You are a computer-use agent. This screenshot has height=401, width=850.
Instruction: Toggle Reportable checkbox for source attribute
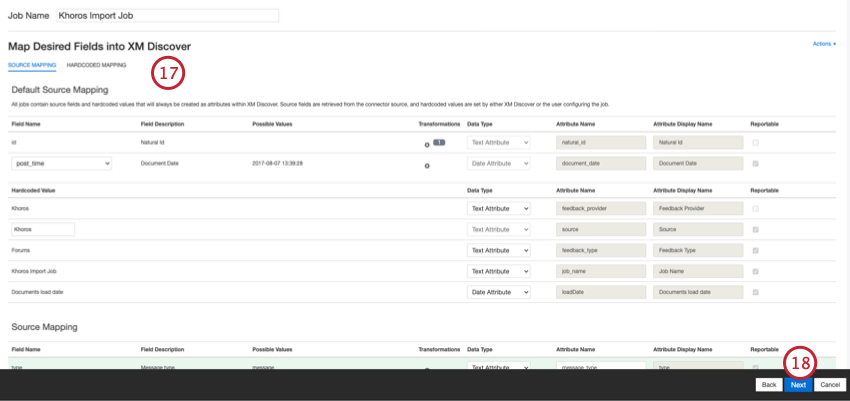[x=755, y=230]
